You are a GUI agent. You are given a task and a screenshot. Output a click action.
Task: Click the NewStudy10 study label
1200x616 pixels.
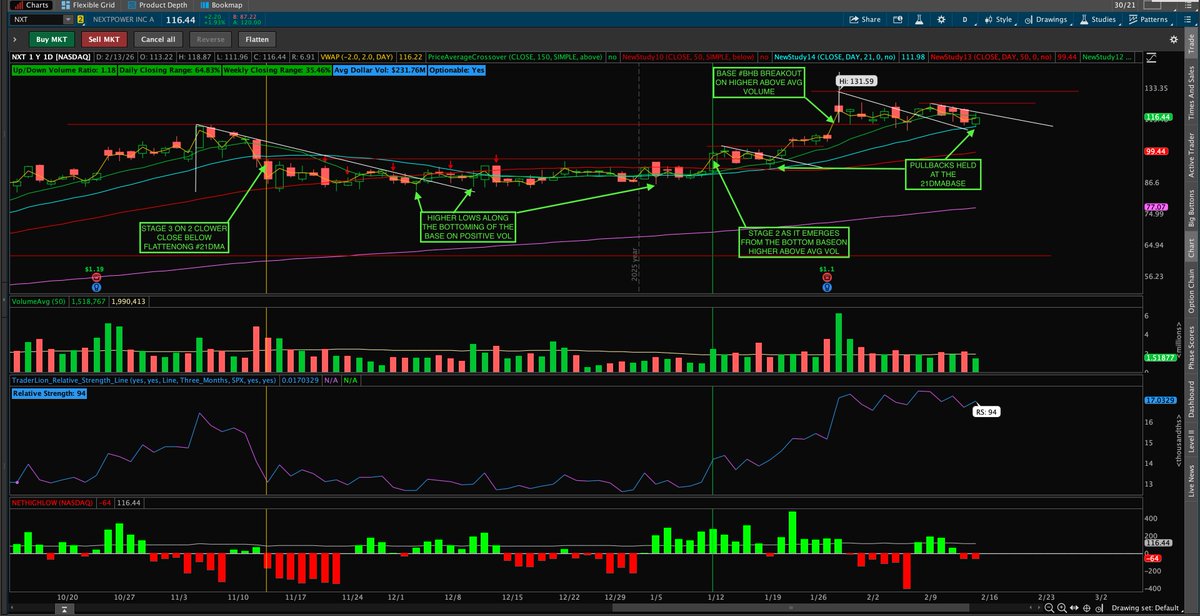tap(690, 57)
